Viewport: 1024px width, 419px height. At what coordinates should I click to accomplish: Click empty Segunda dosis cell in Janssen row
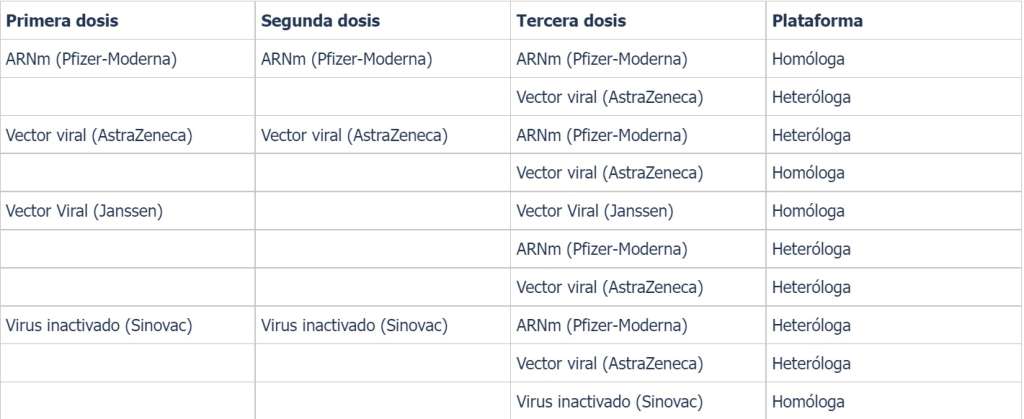[x=383, y=211]
